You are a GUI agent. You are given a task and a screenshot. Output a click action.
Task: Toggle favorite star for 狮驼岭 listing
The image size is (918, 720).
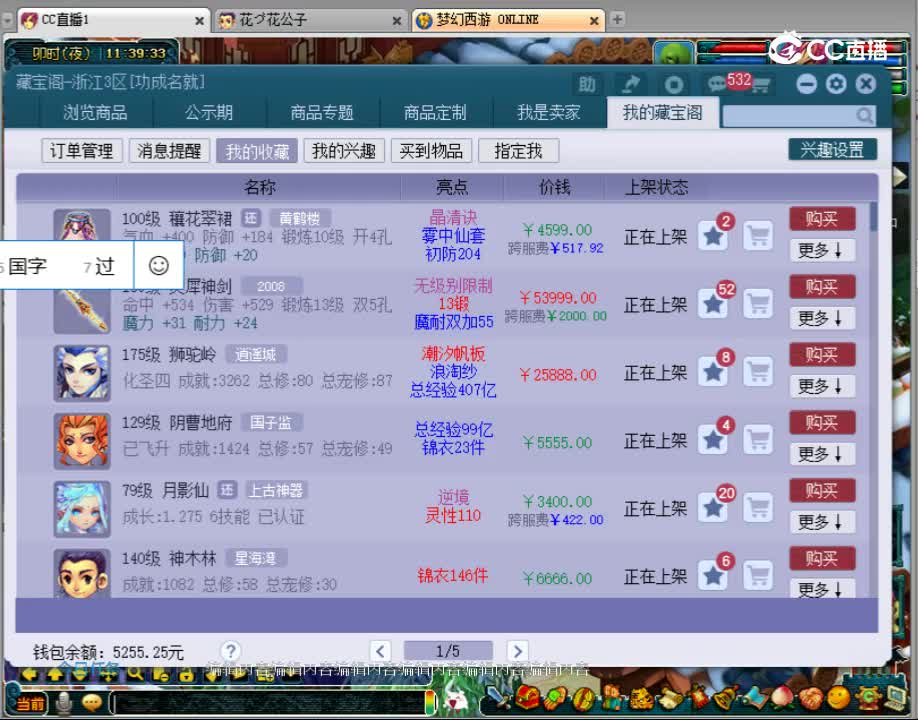[x=713, y=372]
